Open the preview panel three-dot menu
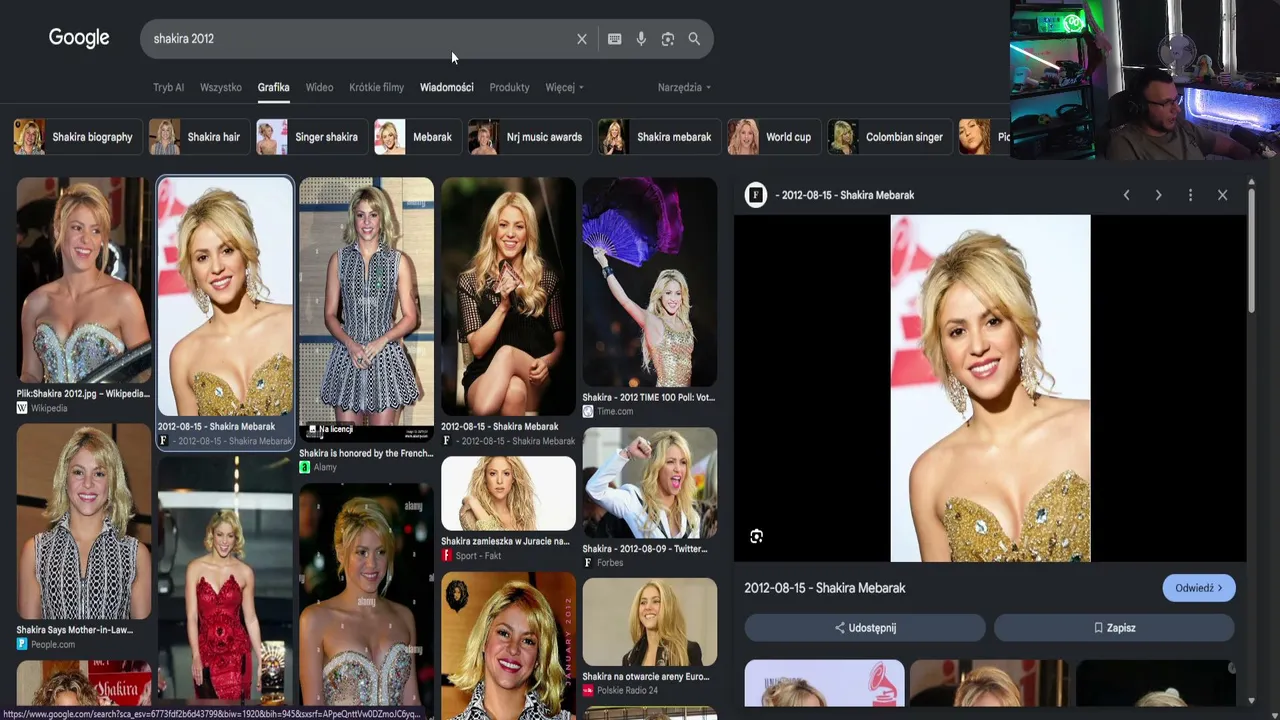This screenshot has height=720, width=1280. click(x=1190, y=195)
